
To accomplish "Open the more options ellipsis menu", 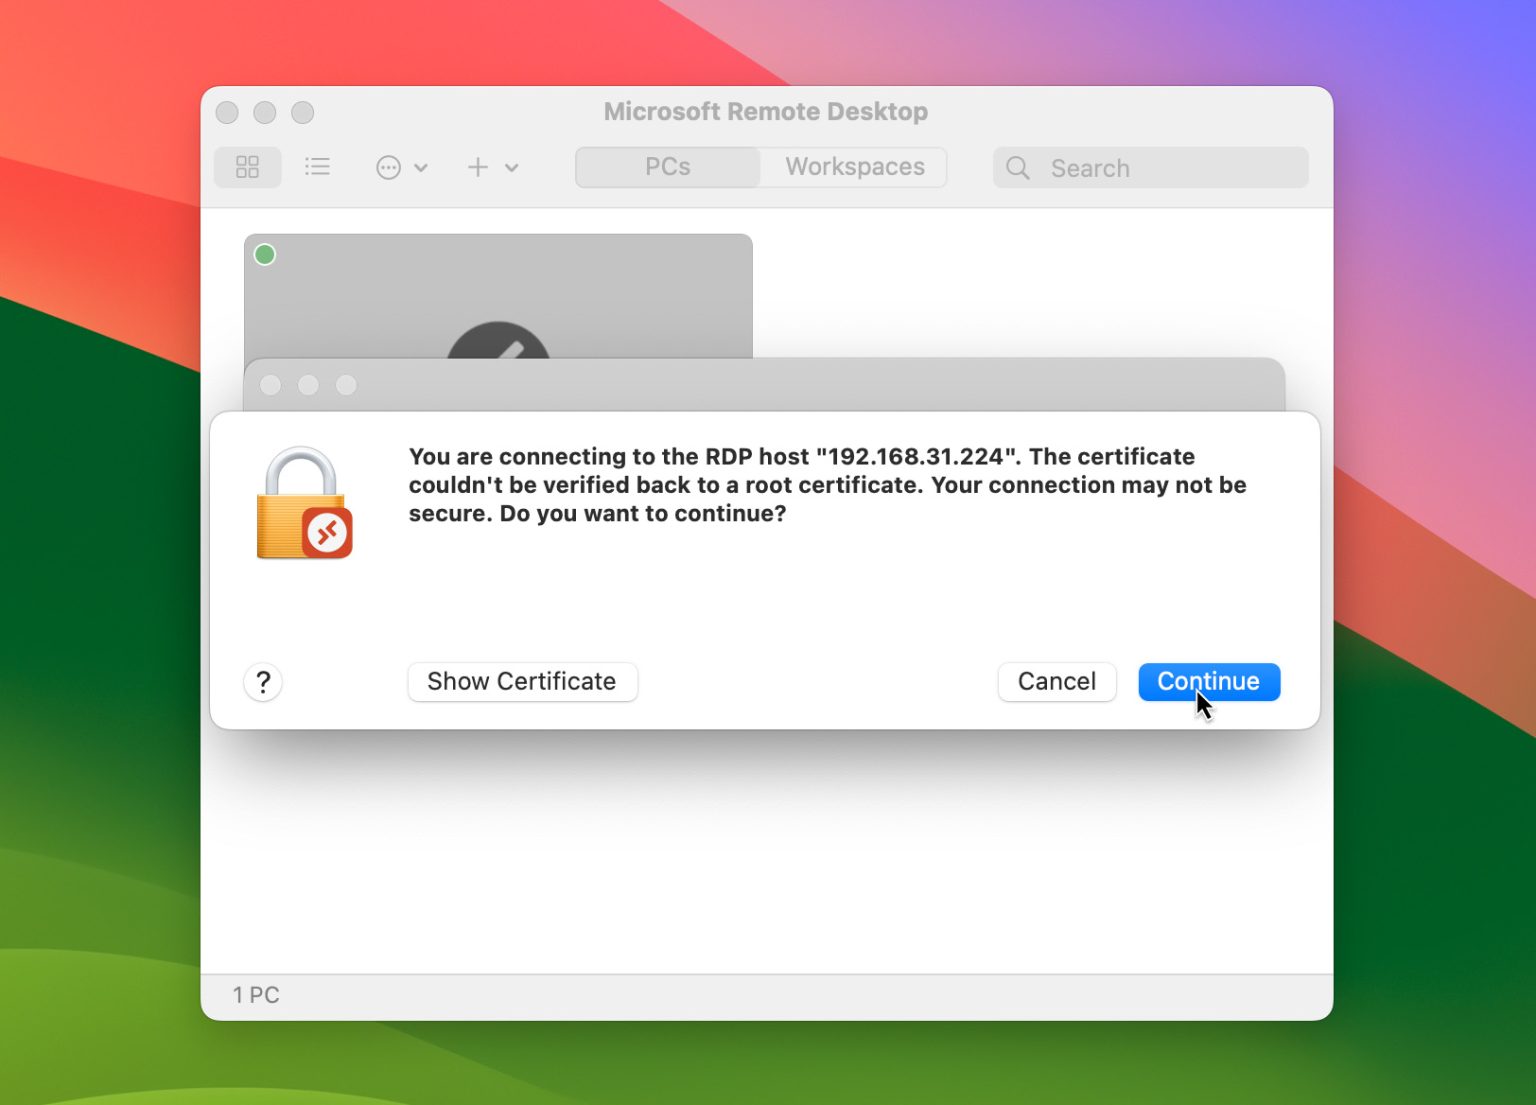I will coord(388,167).
